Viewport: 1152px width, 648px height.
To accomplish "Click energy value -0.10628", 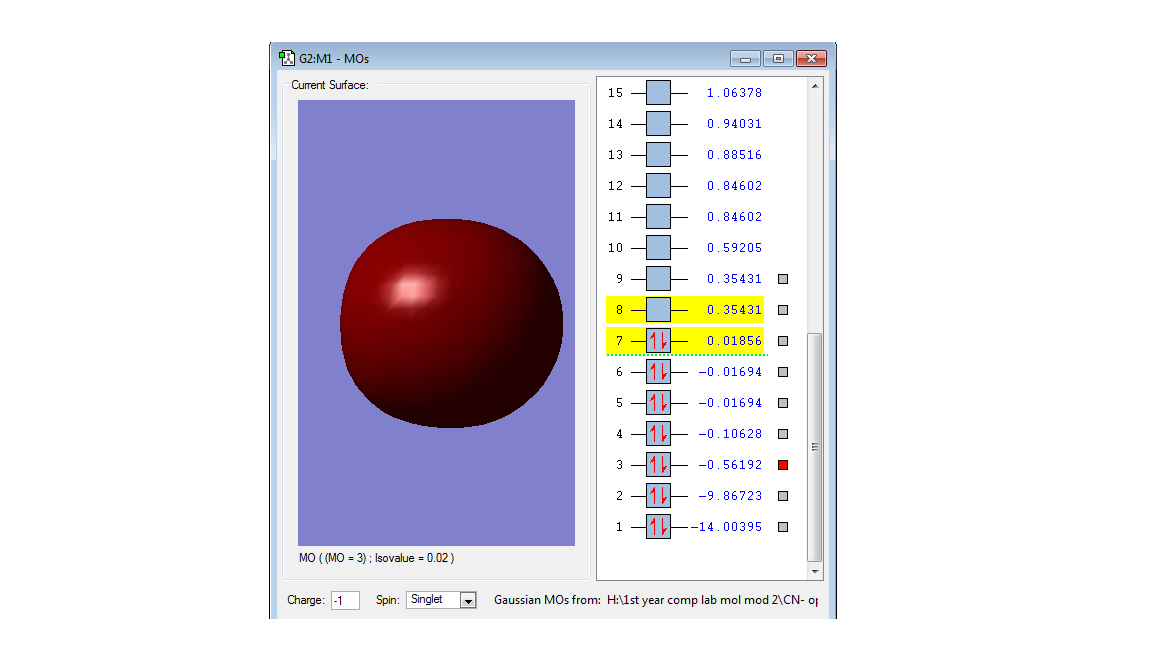I will tap(730, 433).
